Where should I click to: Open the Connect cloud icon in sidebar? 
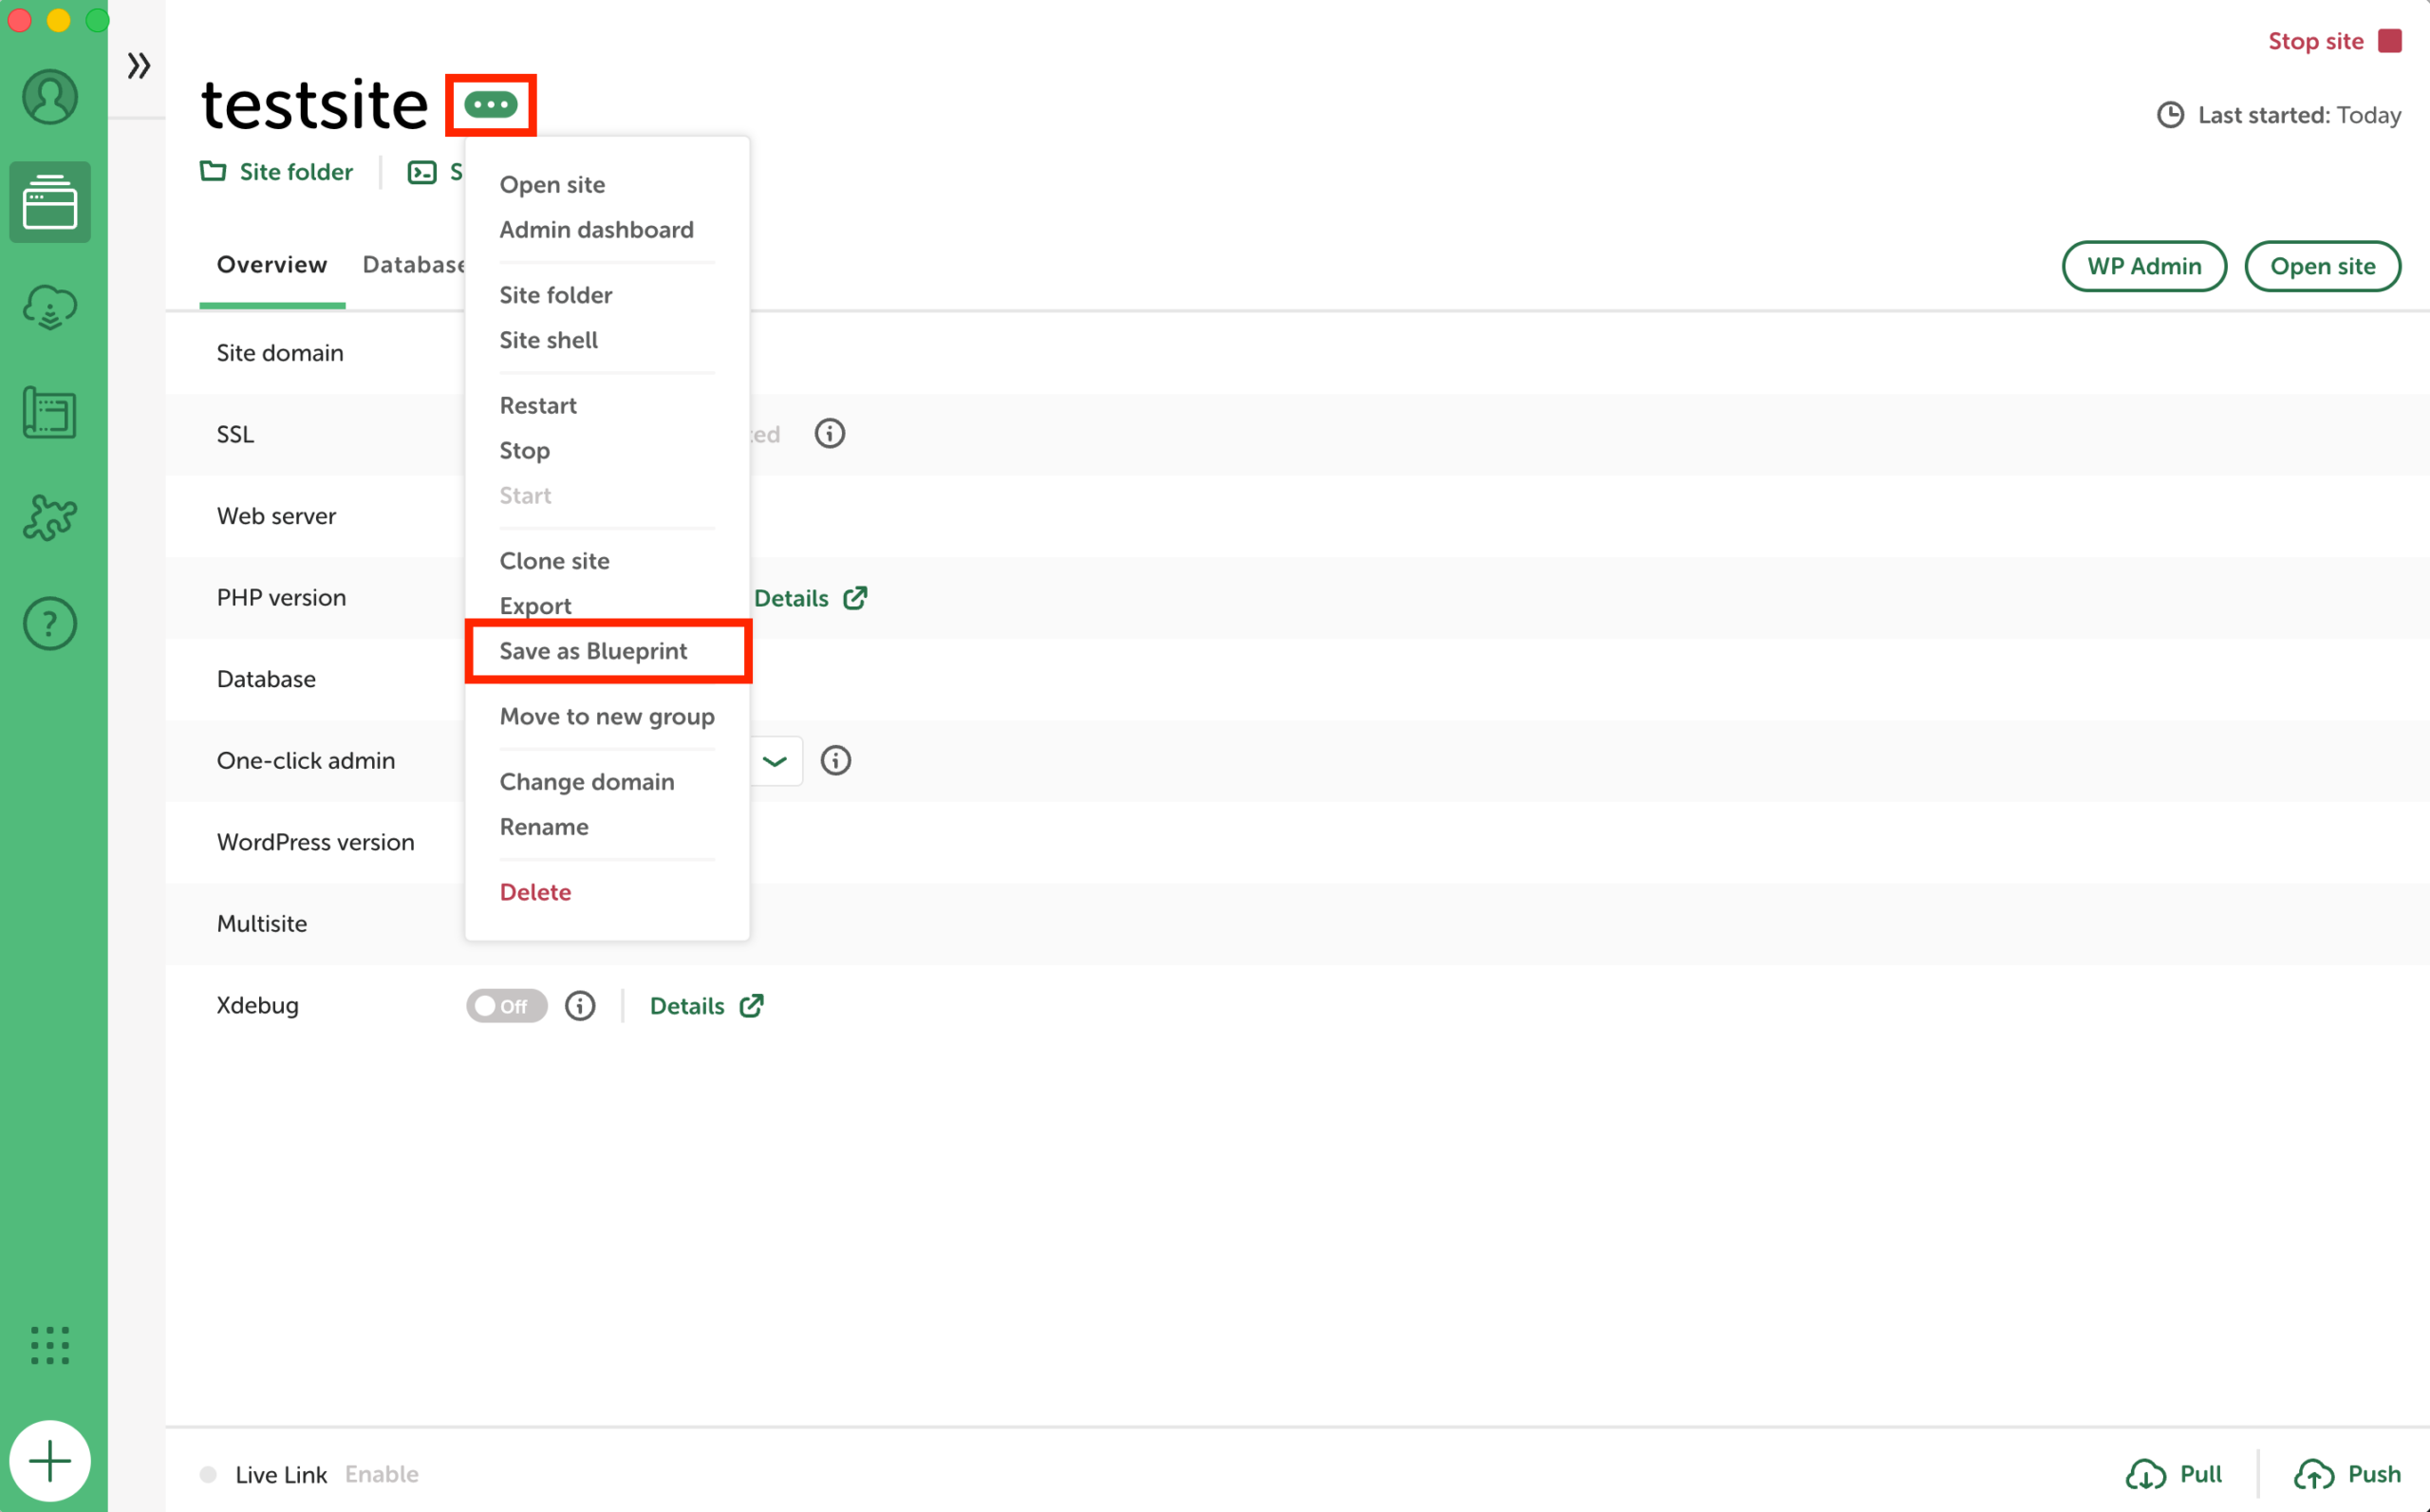tap(50, 307)
